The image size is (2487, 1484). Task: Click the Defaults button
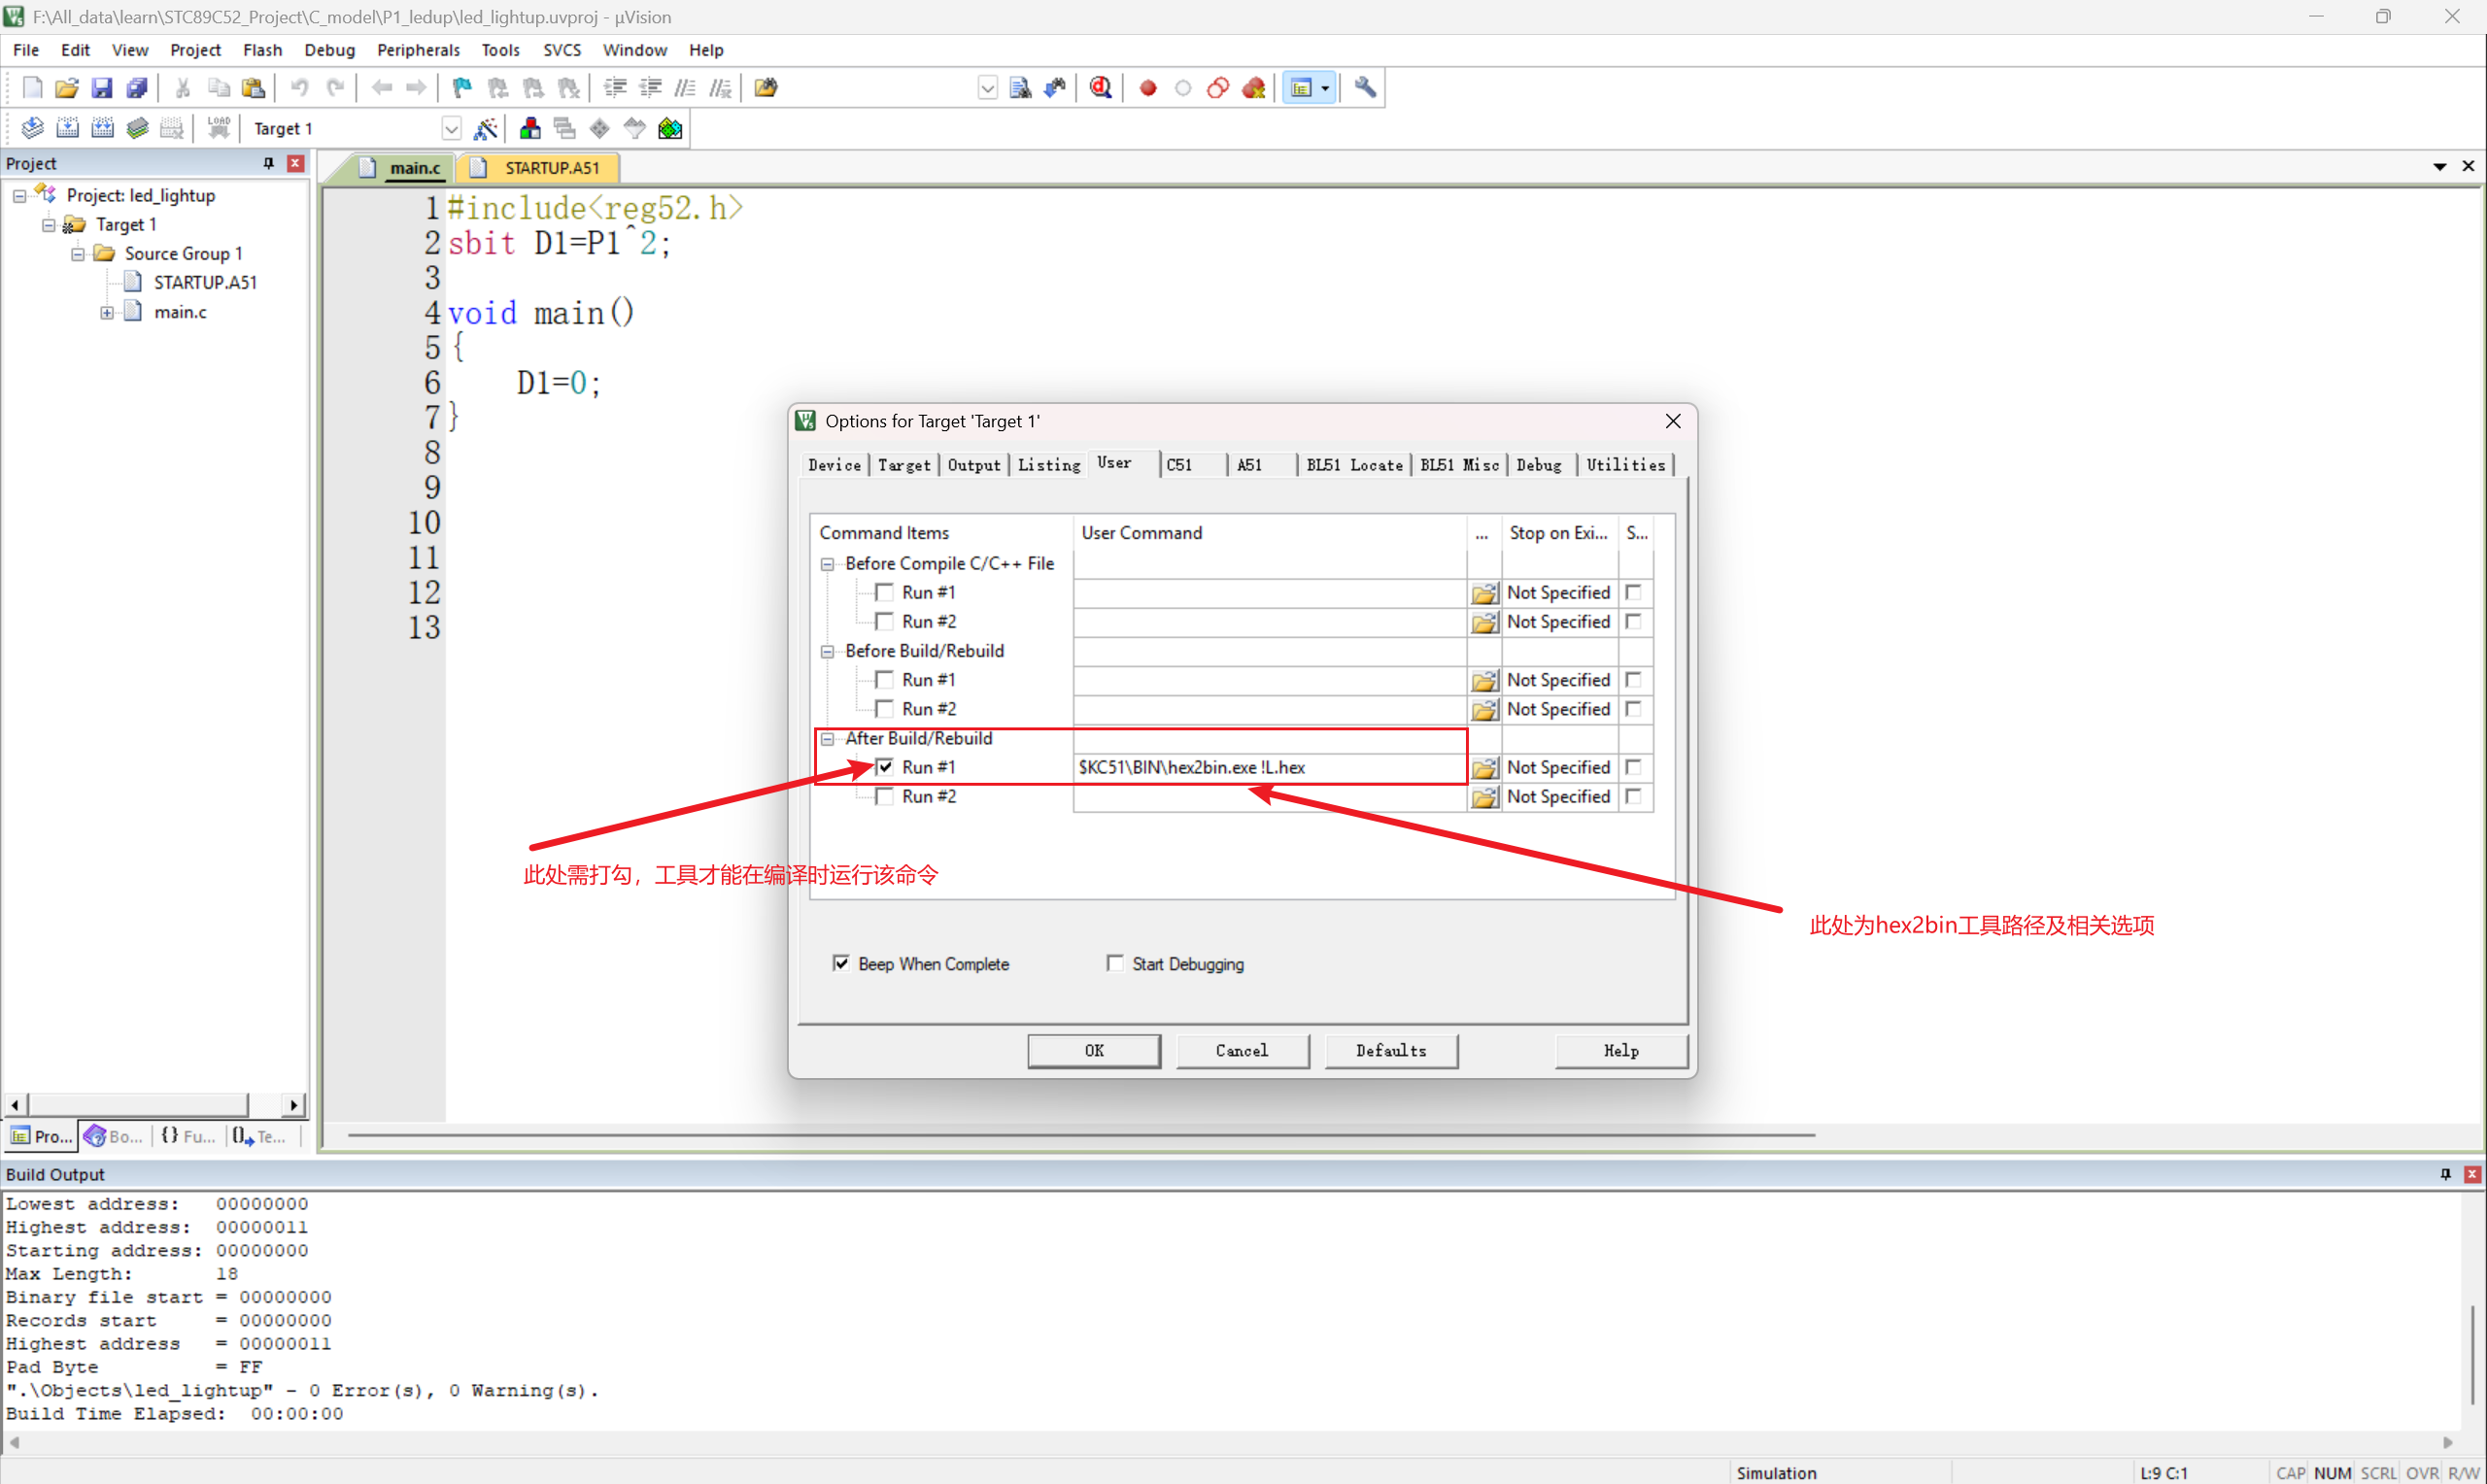1390,1050
